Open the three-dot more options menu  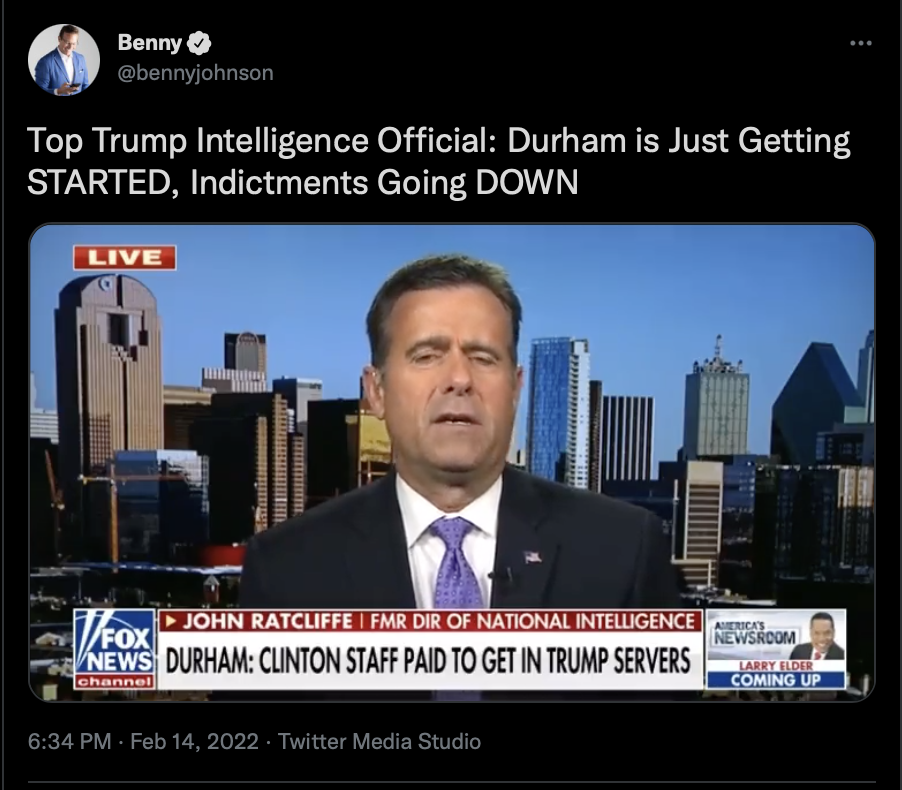pos(861,43)
